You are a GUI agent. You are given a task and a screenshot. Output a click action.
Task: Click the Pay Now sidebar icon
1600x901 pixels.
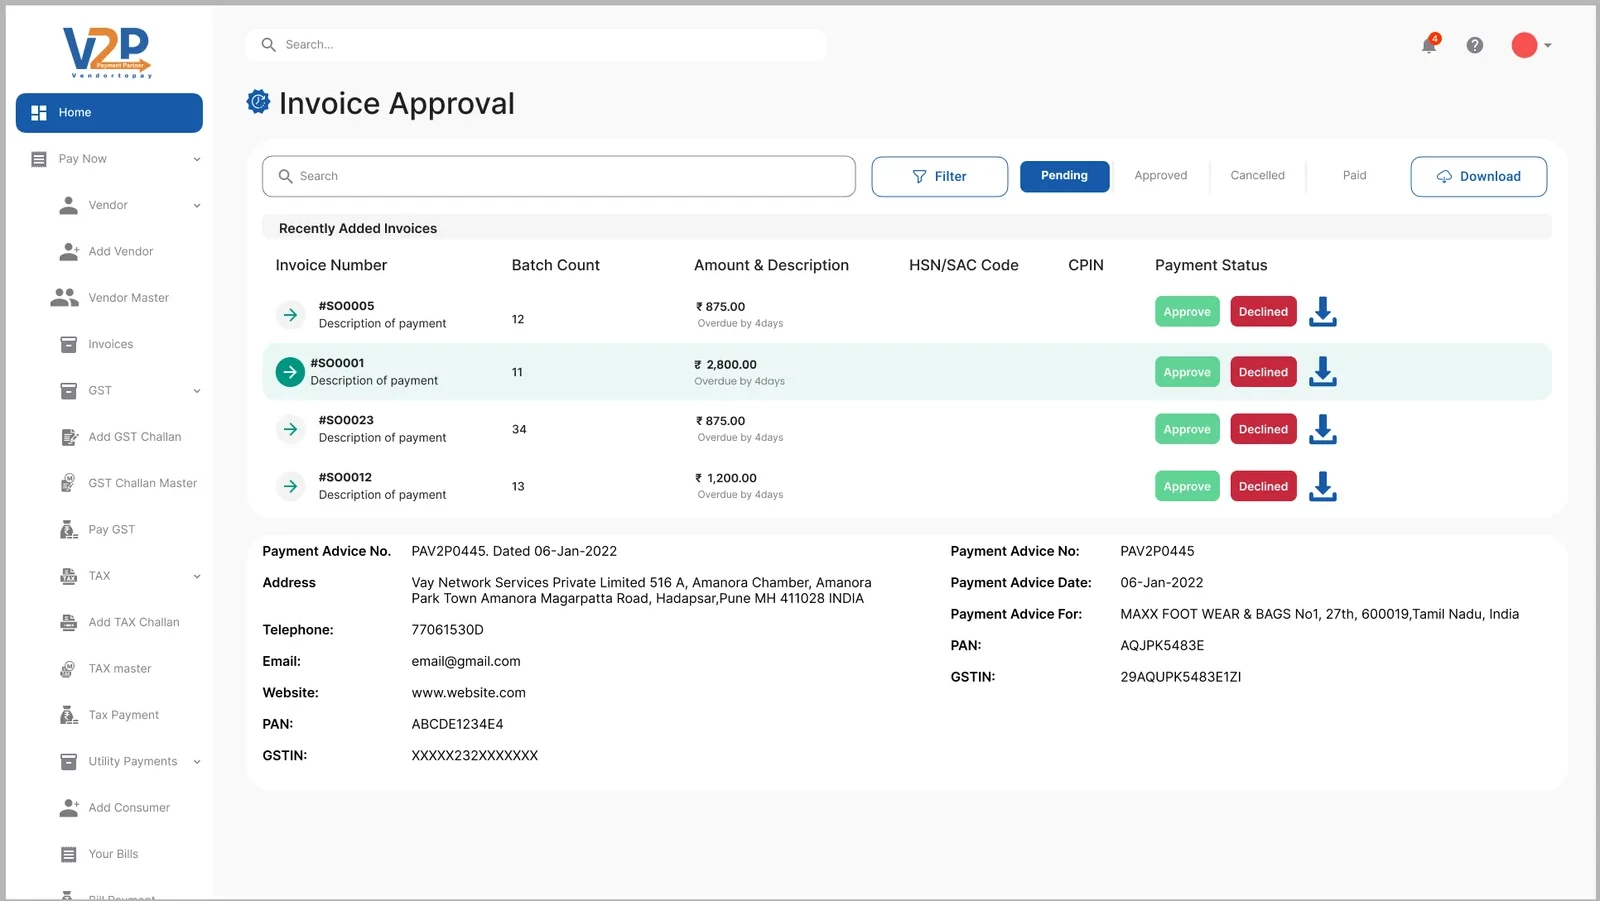tap(39, 159)
